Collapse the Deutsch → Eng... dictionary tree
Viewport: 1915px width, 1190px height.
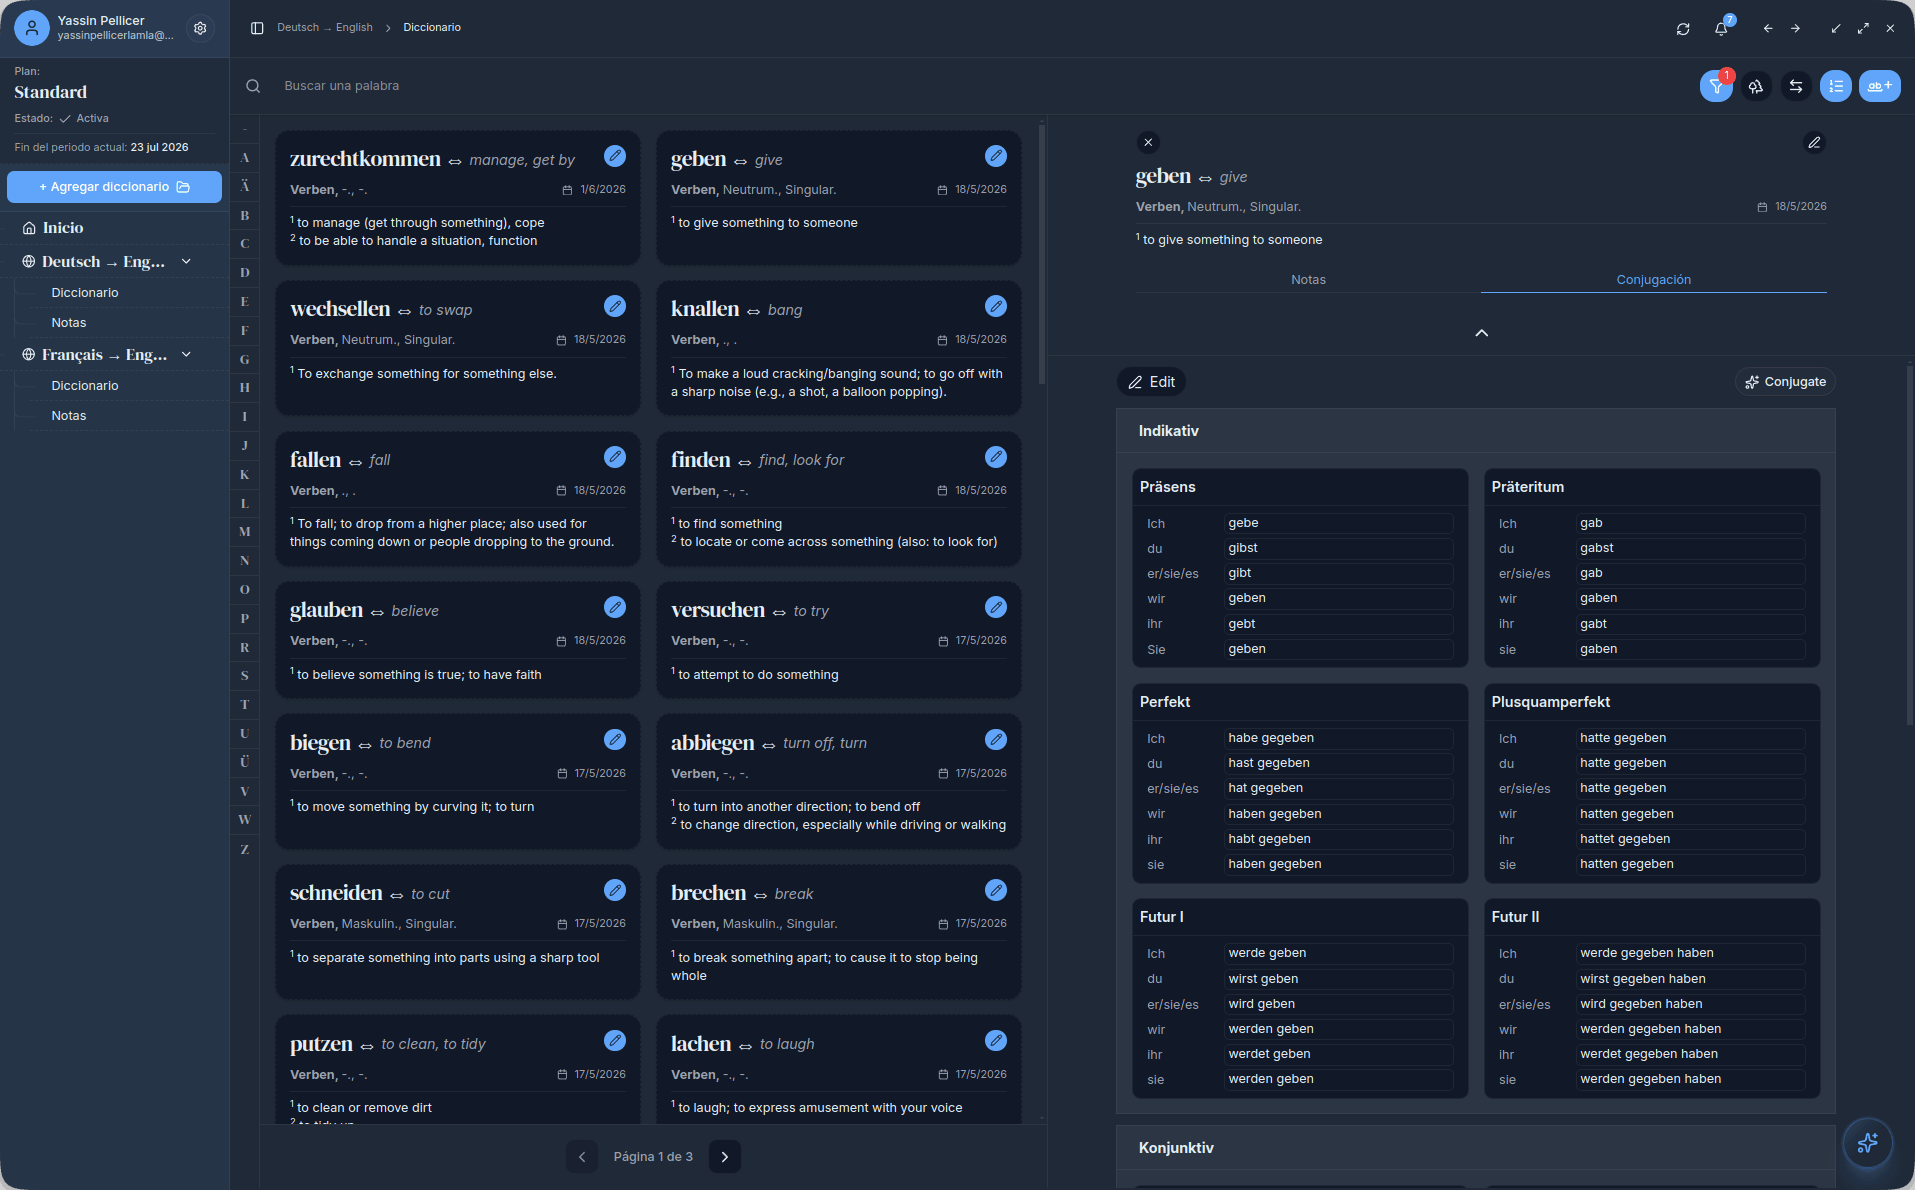186,262
